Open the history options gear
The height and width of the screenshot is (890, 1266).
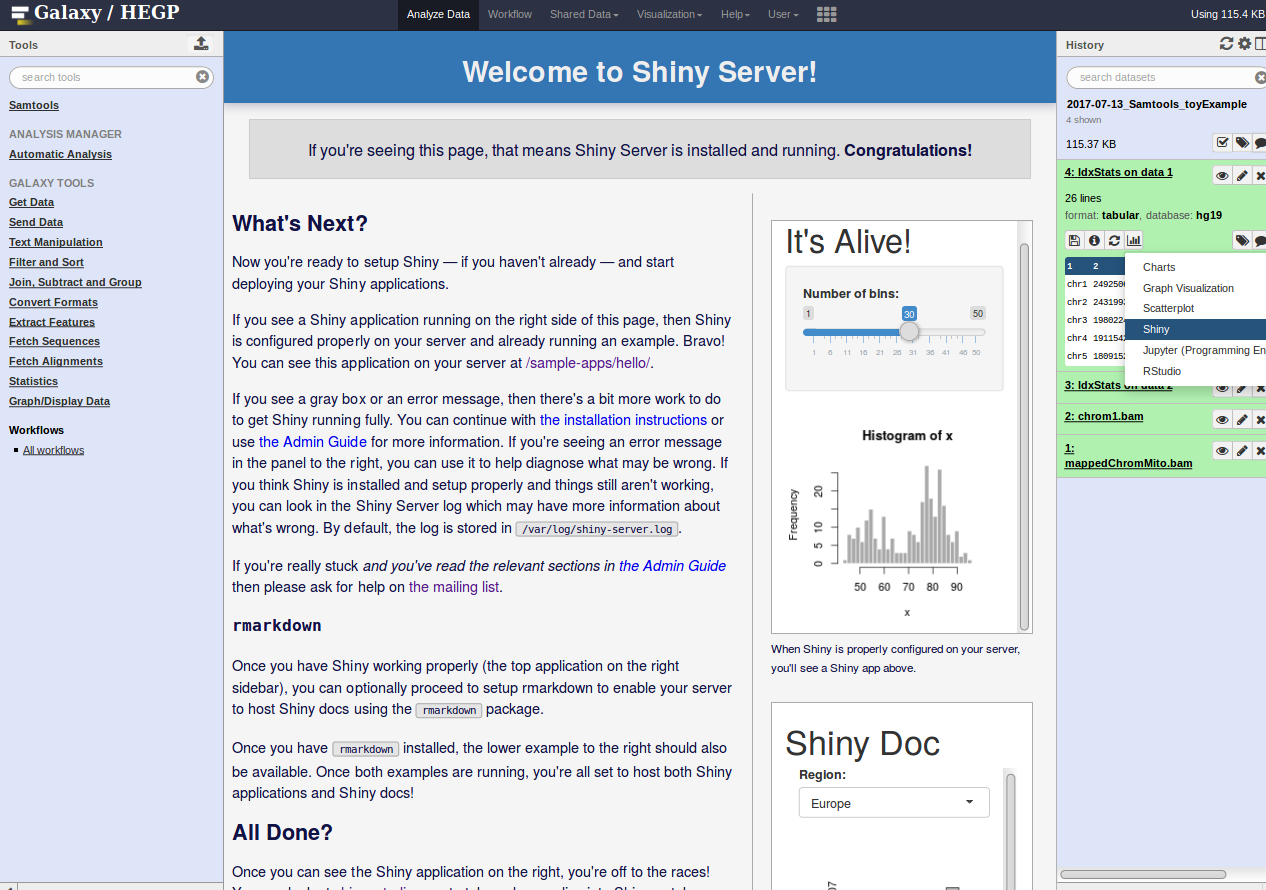(x=1244, y=43)
